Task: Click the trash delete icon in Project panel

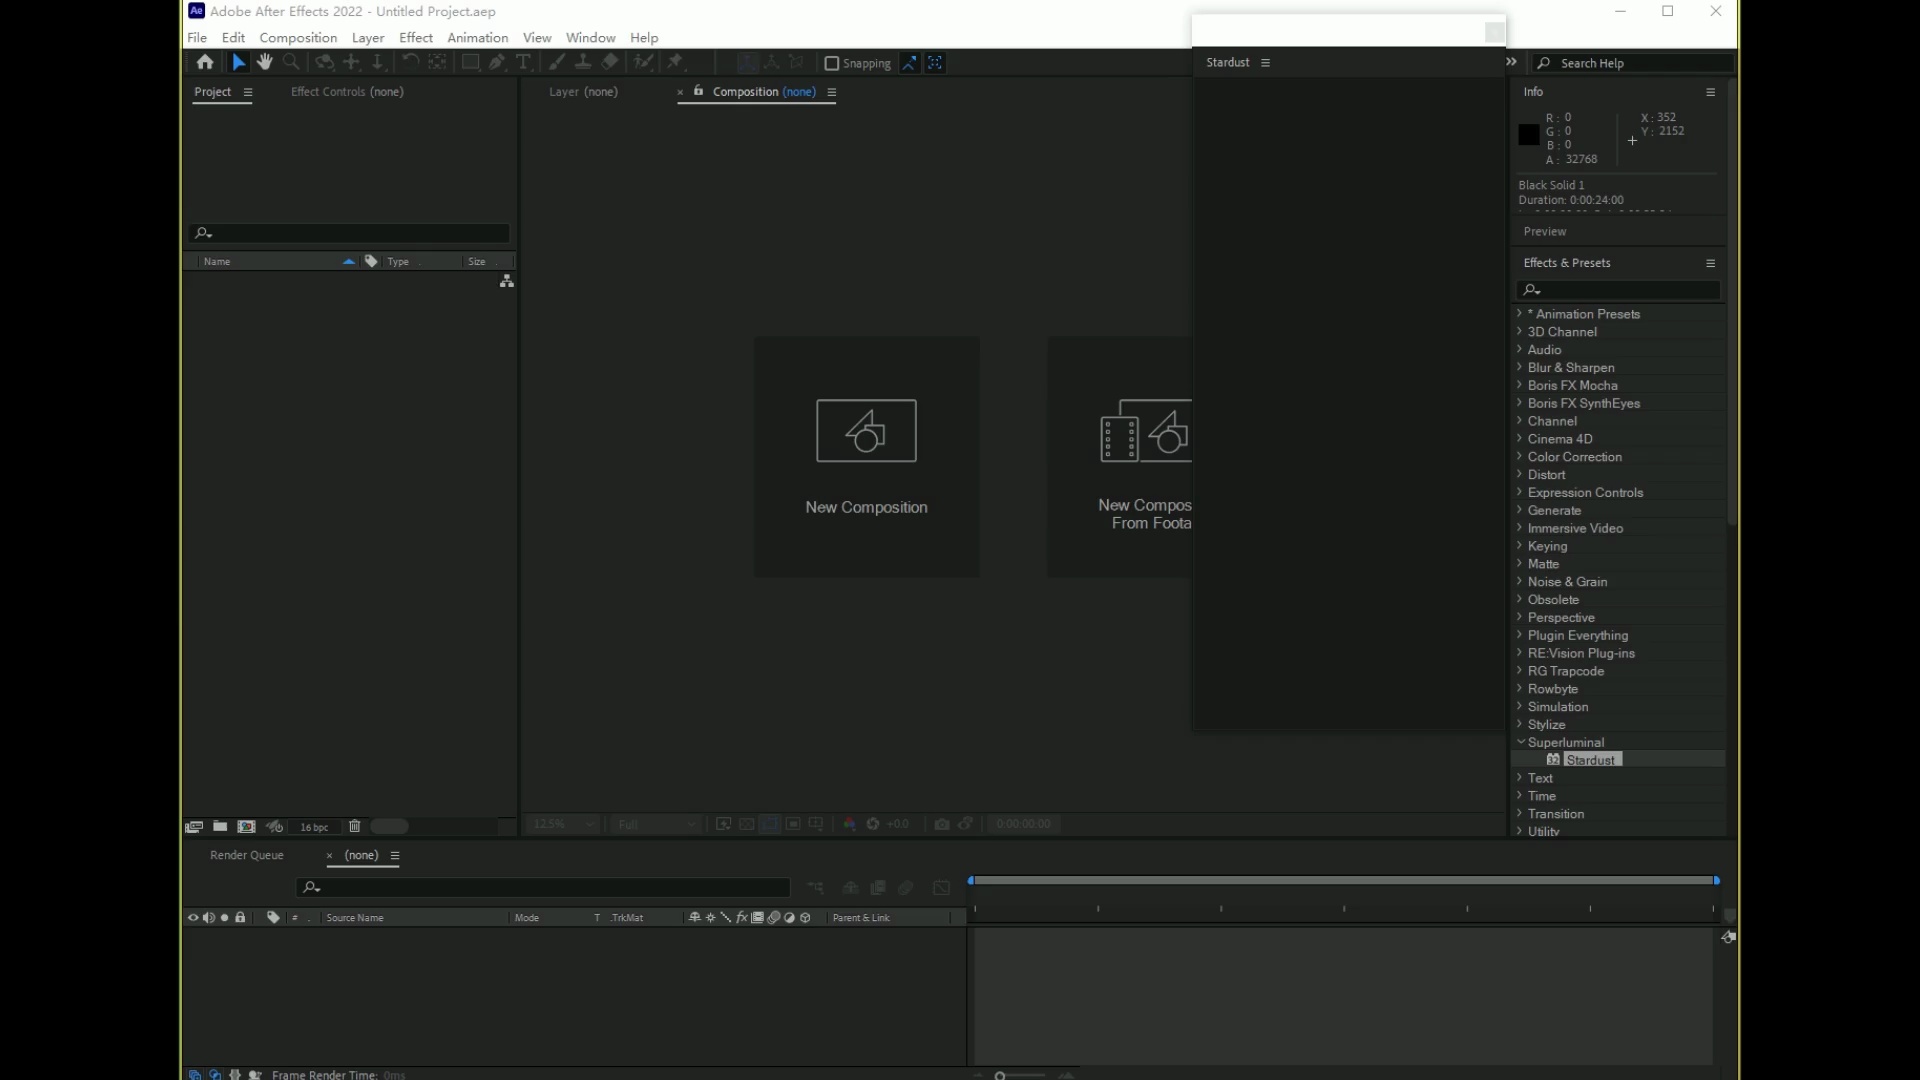Action: (354, 826)
